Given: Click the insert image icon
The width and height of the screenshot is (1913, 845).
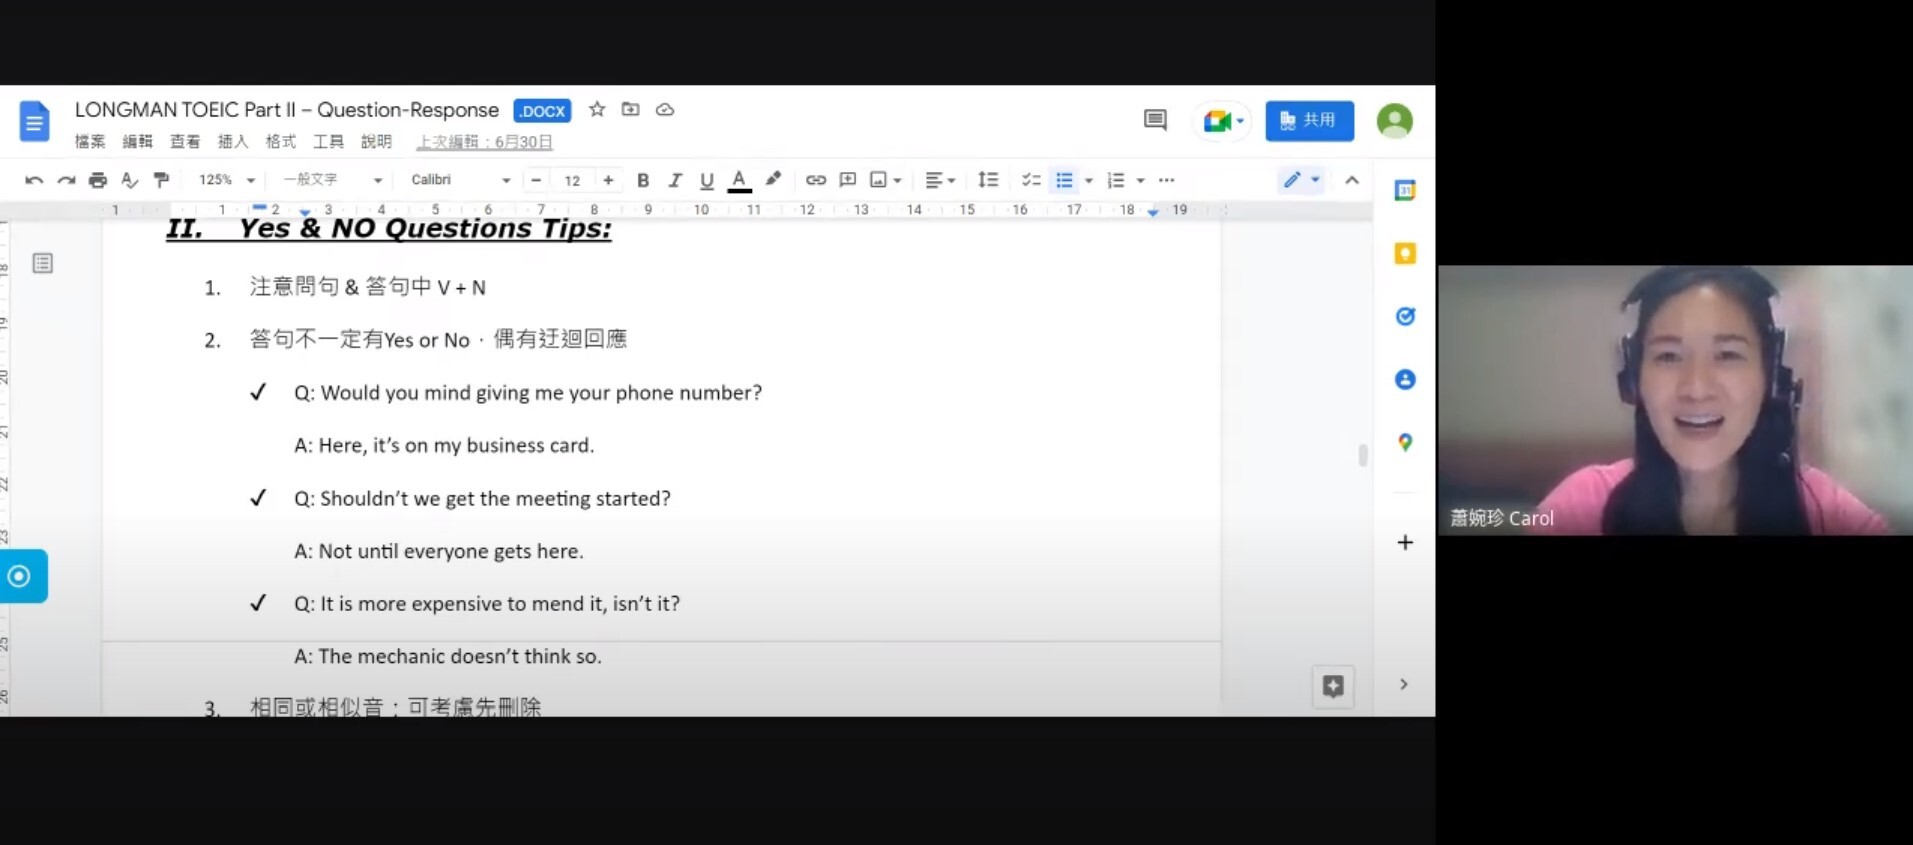Looking at the screenshot, I should click(x=879, y=180).
